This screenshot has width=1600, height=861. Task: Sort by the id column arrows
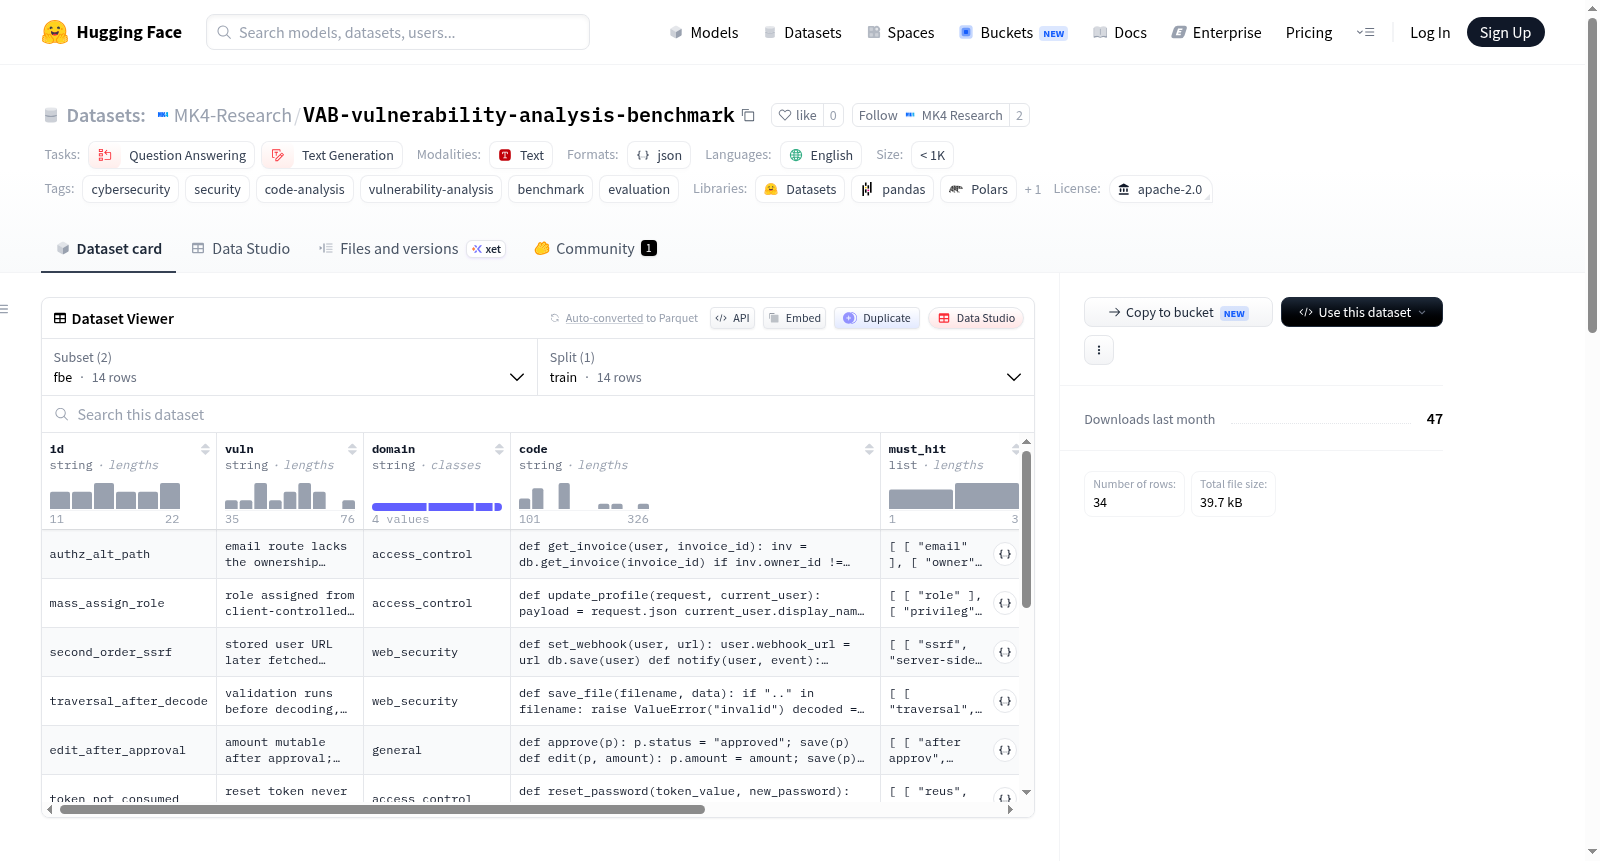[205, 449]
